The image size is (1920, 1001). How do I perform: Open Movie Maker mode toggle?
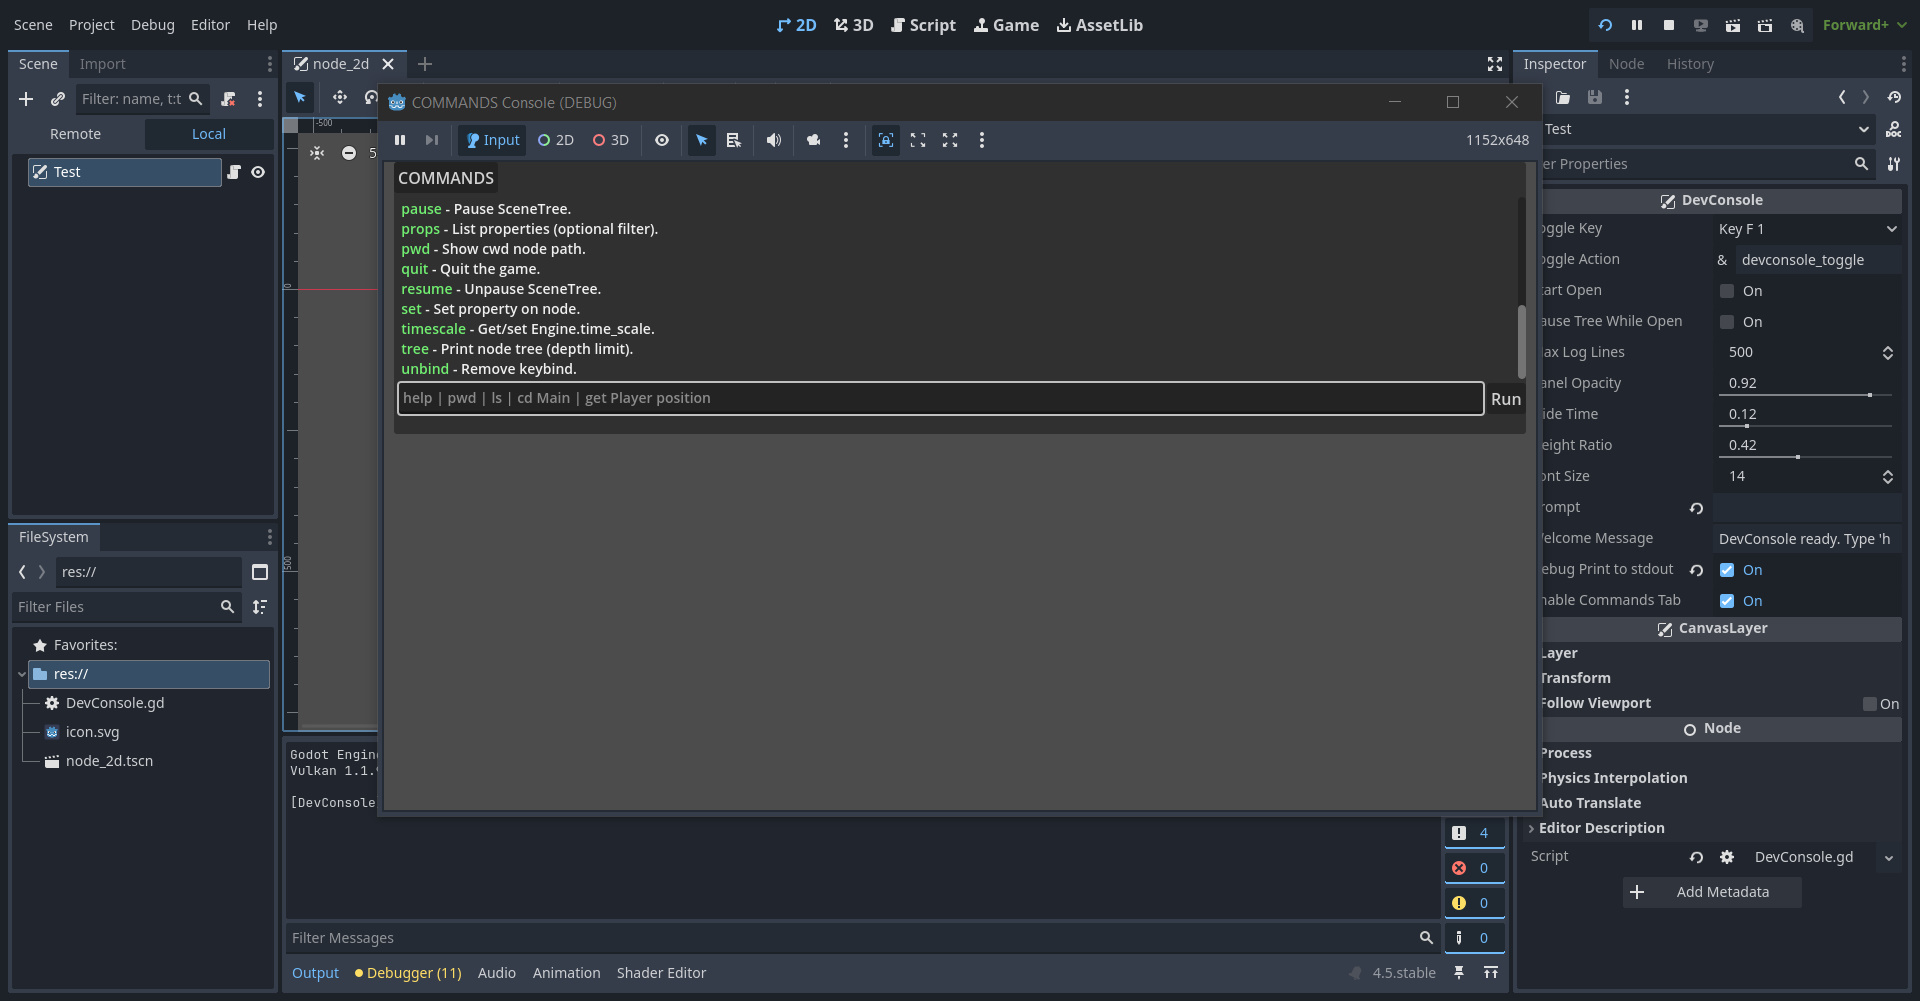coord(1797,25)
